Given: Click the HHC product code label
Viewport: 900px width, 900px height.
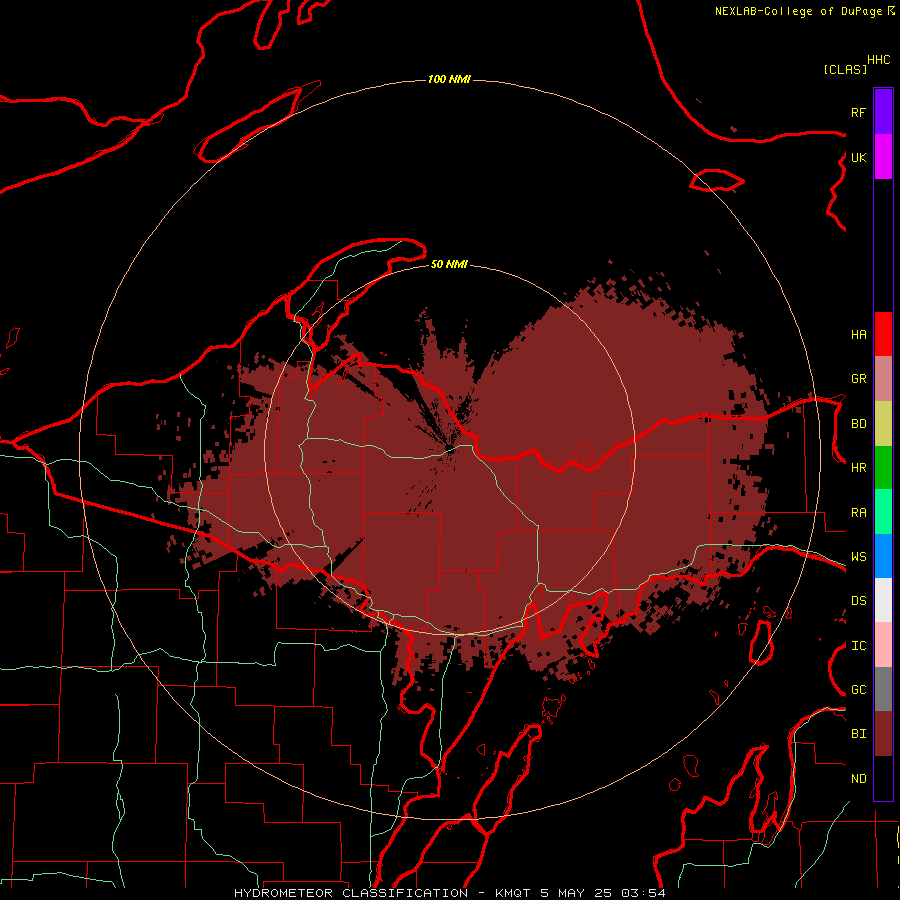Looking at the screenshot, I should pos(878,60).
